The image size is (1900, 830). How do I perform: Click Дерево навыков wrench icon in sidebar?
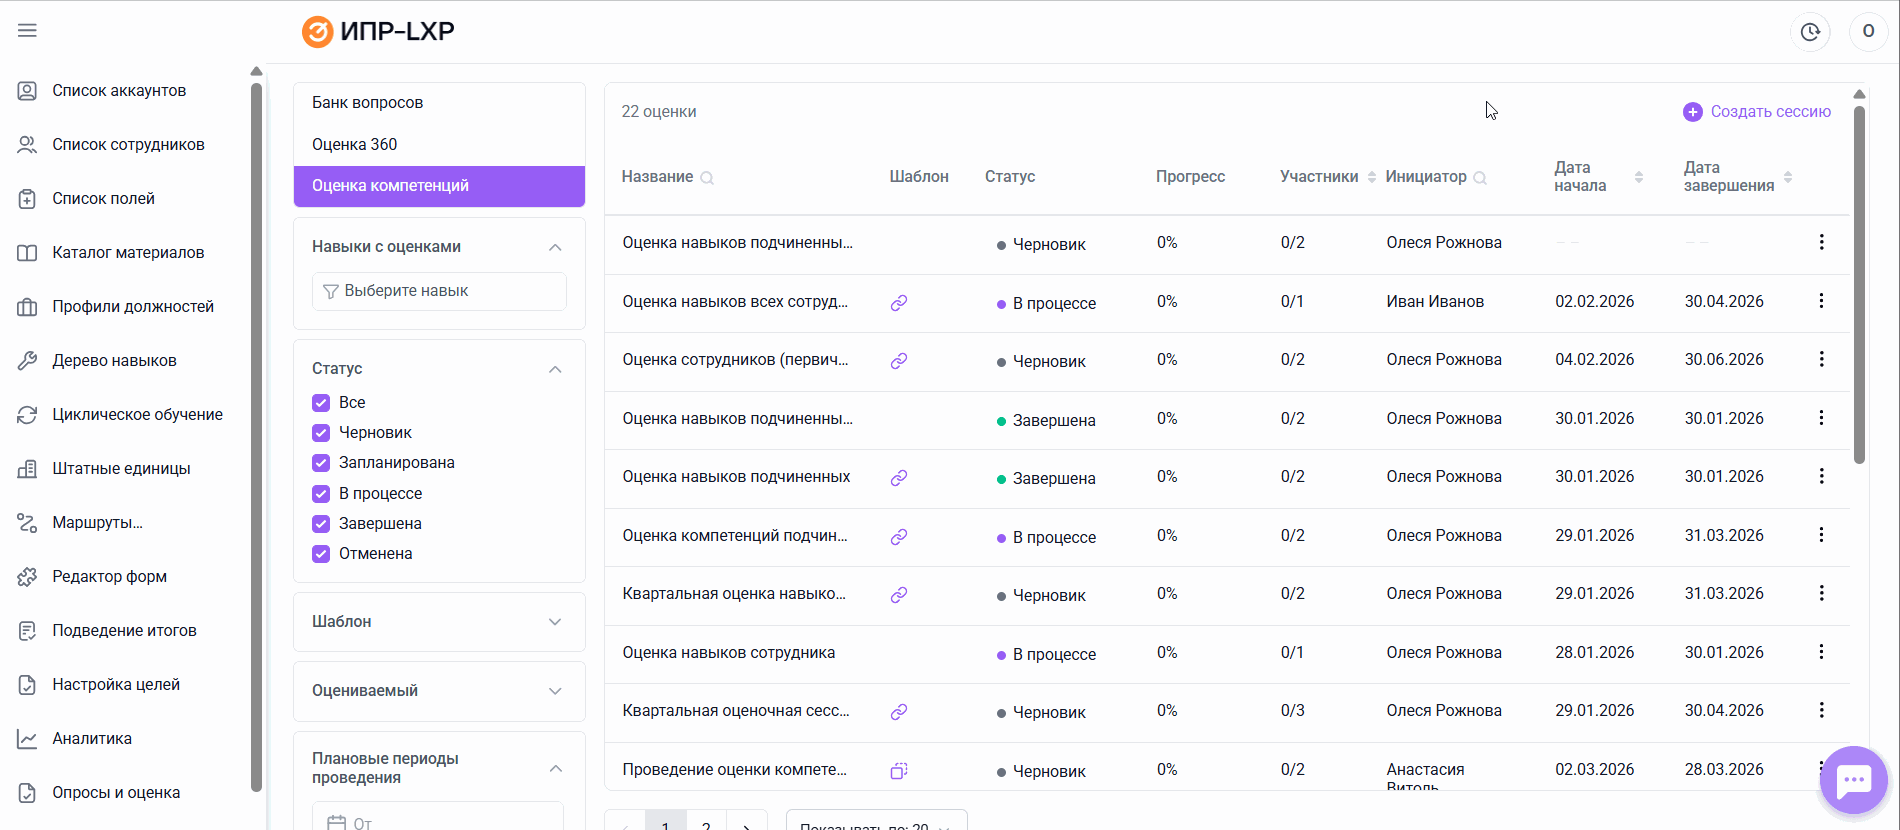pyautogui.click(x=27, y=361)
